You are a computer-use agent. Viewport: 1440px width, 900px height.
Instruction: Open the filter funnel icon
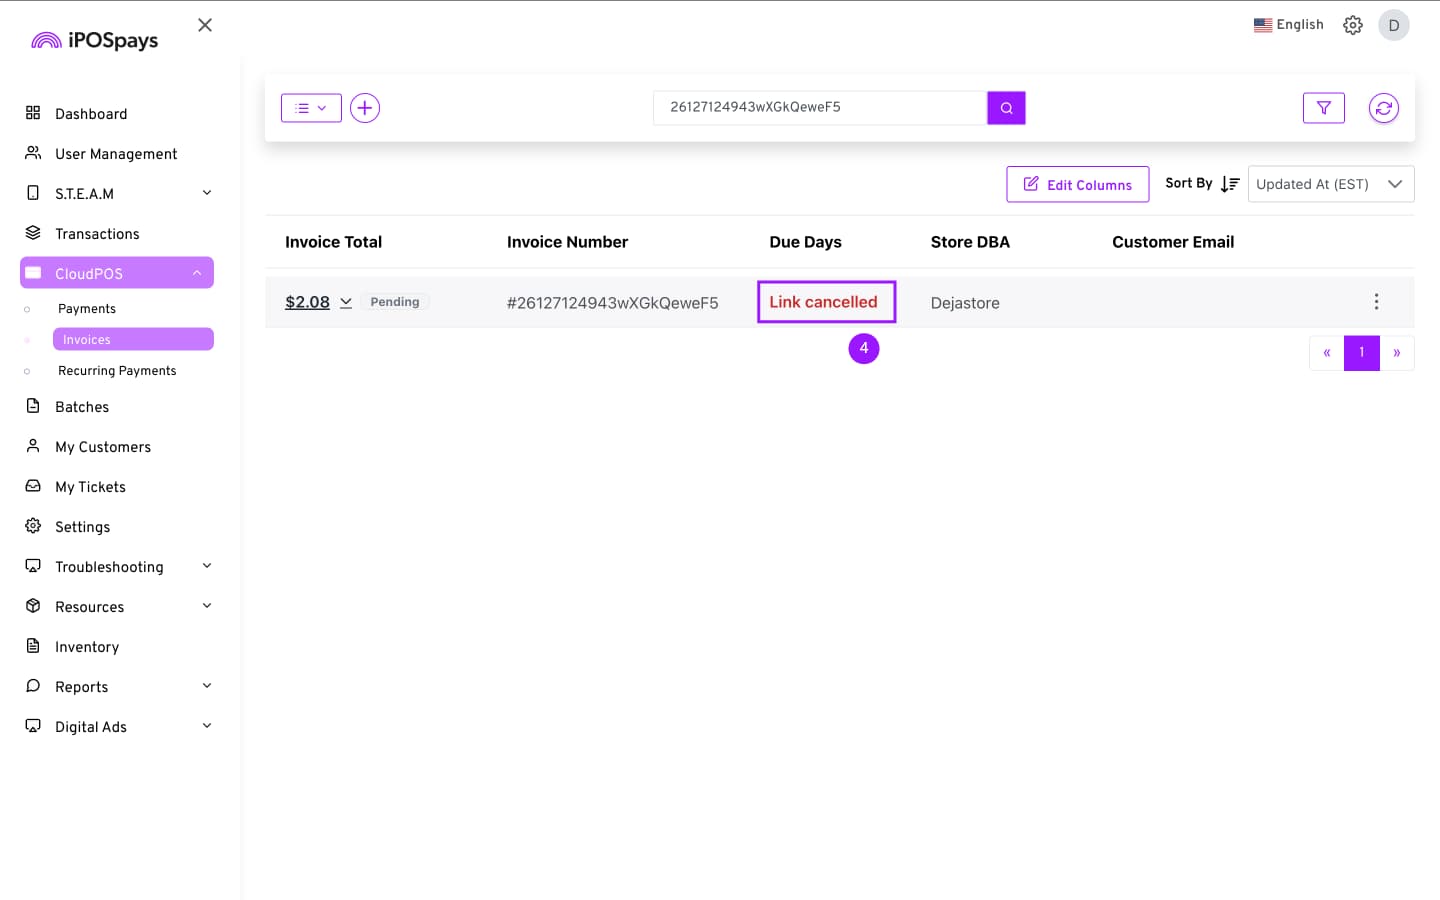tap(1323, 108)
